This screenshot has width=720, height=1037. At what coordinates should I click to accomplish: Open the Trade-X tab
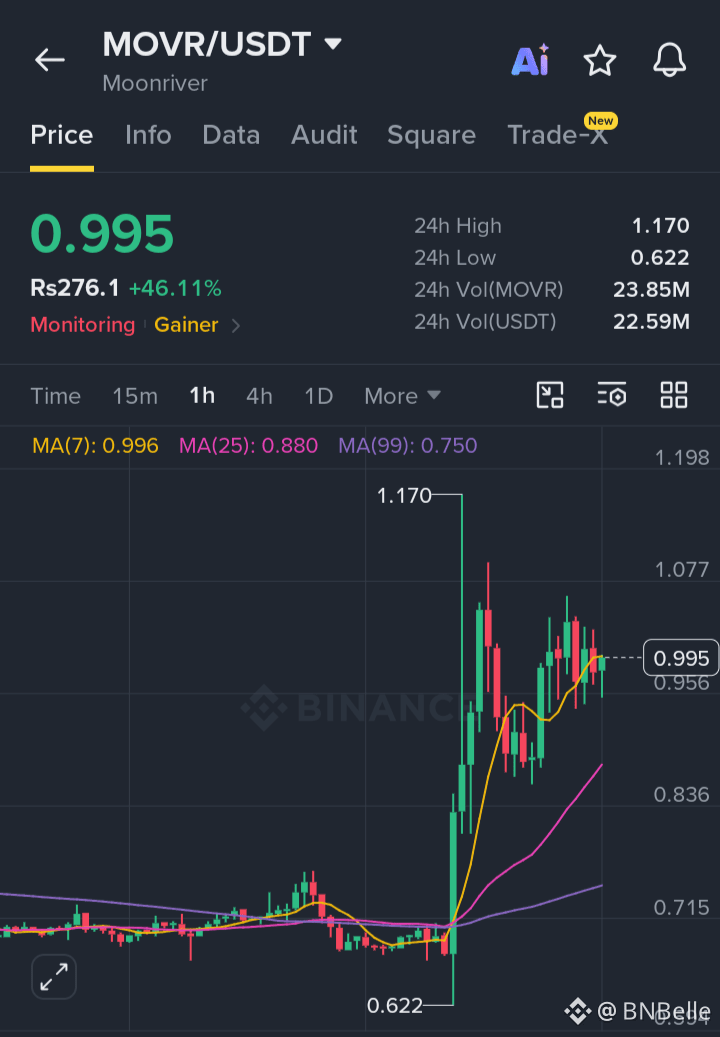(x=557, y=135)
